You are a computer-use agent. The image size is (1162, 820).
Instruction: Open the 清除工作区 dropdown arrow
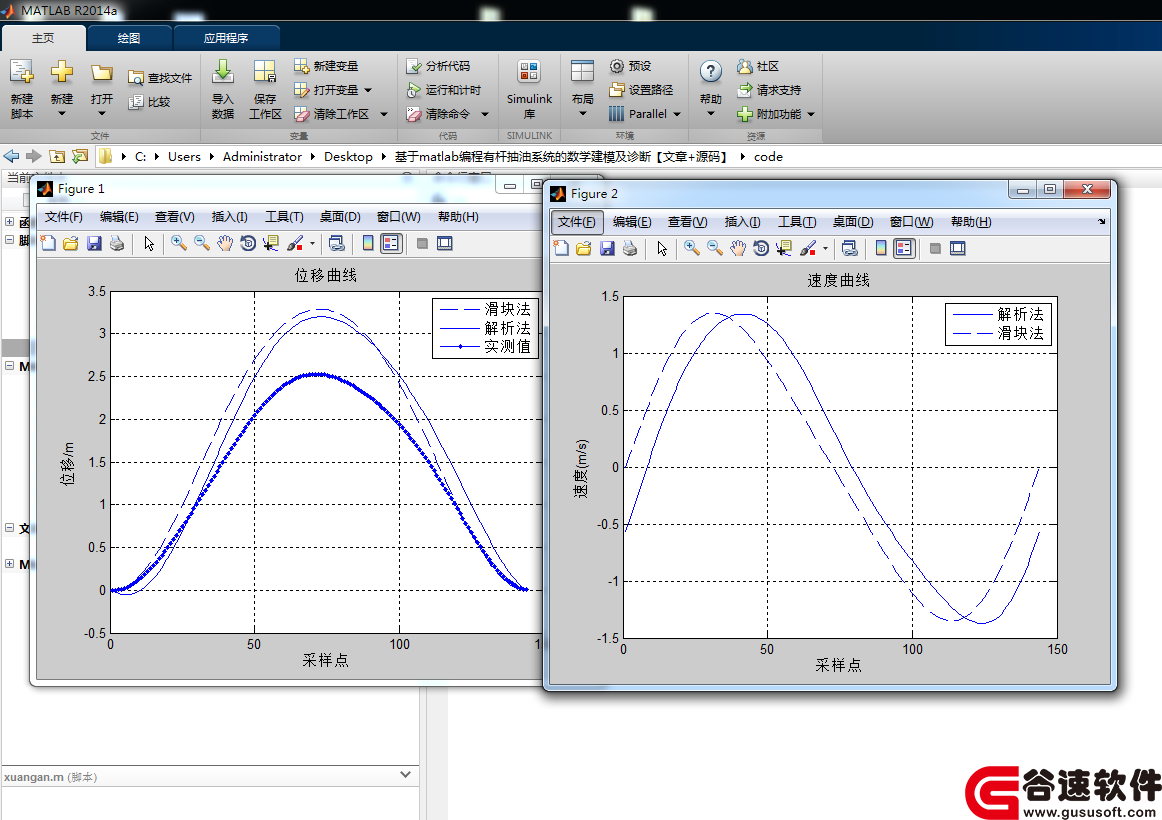tap(384, 114)
